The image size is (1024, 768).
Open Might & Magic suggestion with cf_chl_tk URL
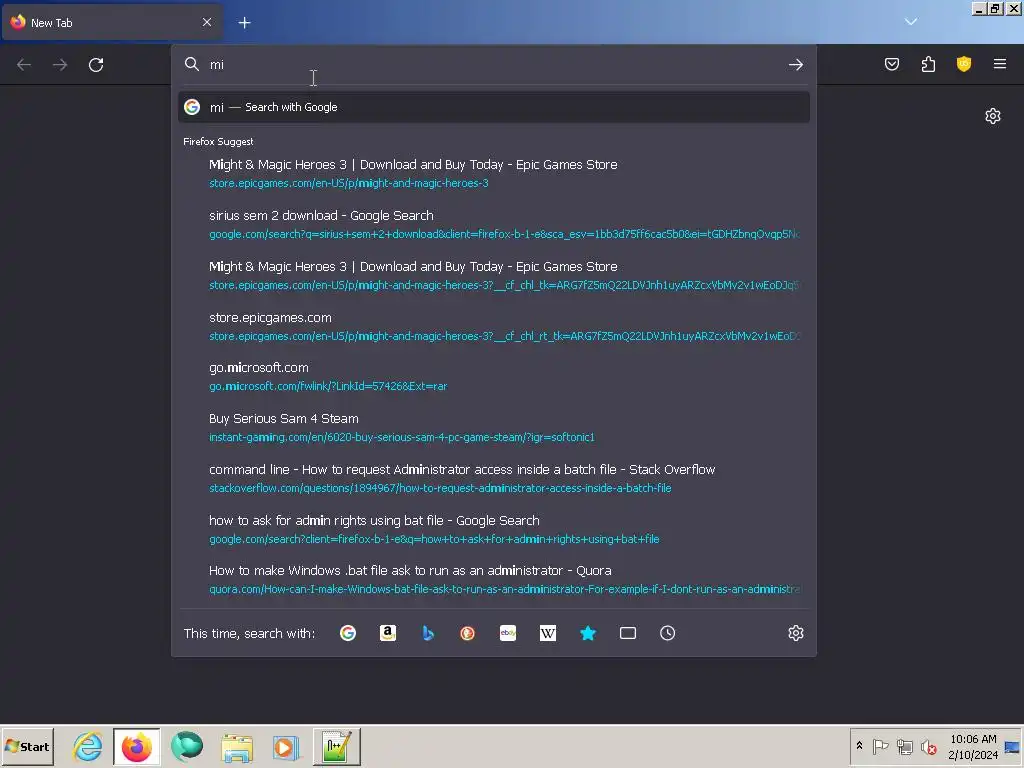click(x=494, y=276)
